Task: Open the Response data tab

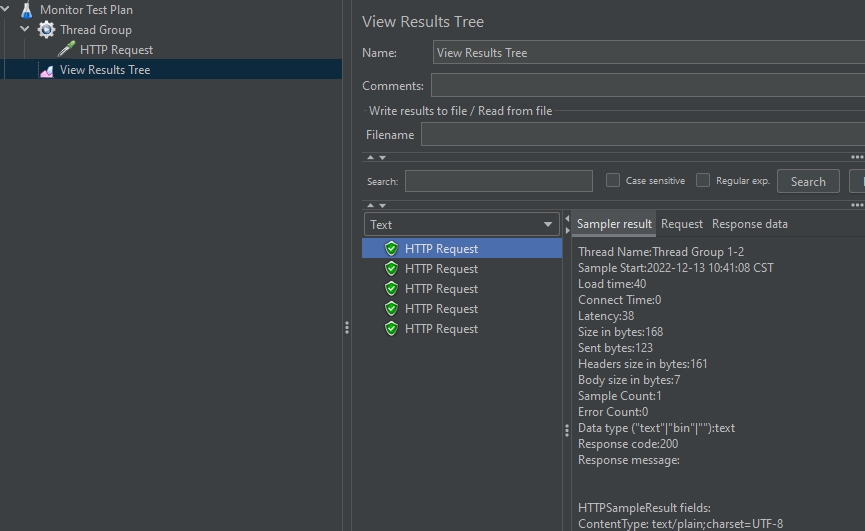Action: click(749, 224)
